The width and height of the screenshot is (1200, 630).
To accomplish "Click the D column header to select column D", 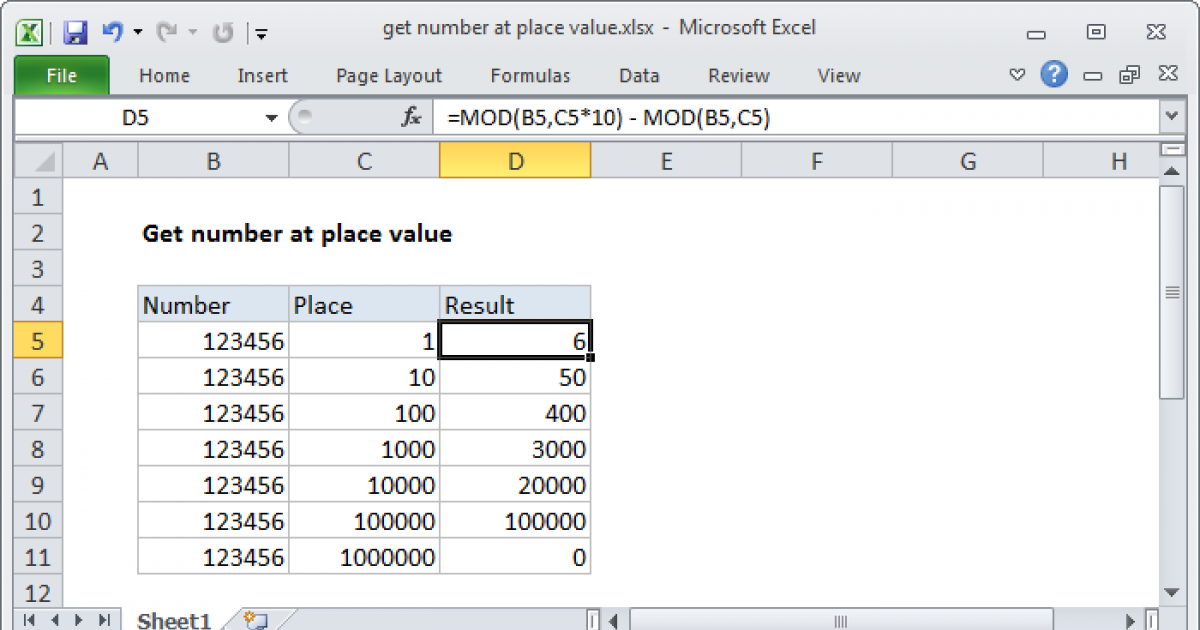I will click(515, 160).
